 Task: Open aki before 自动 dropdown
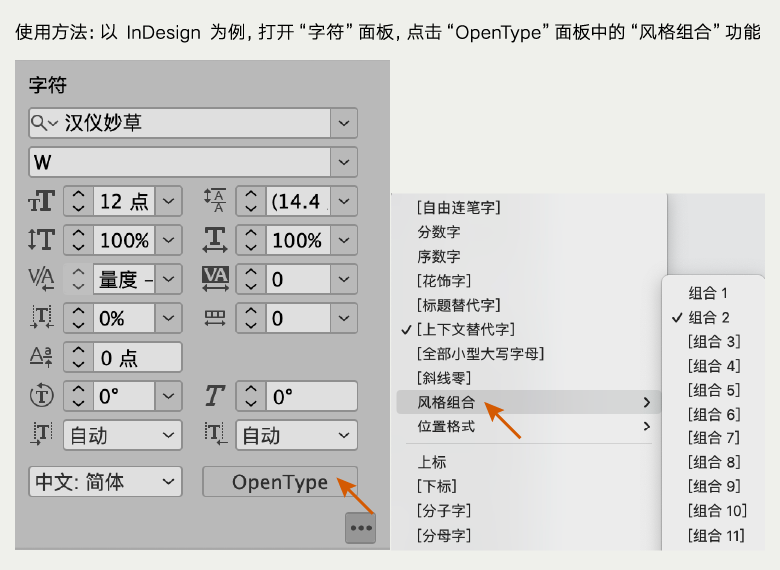click(122, 435)
